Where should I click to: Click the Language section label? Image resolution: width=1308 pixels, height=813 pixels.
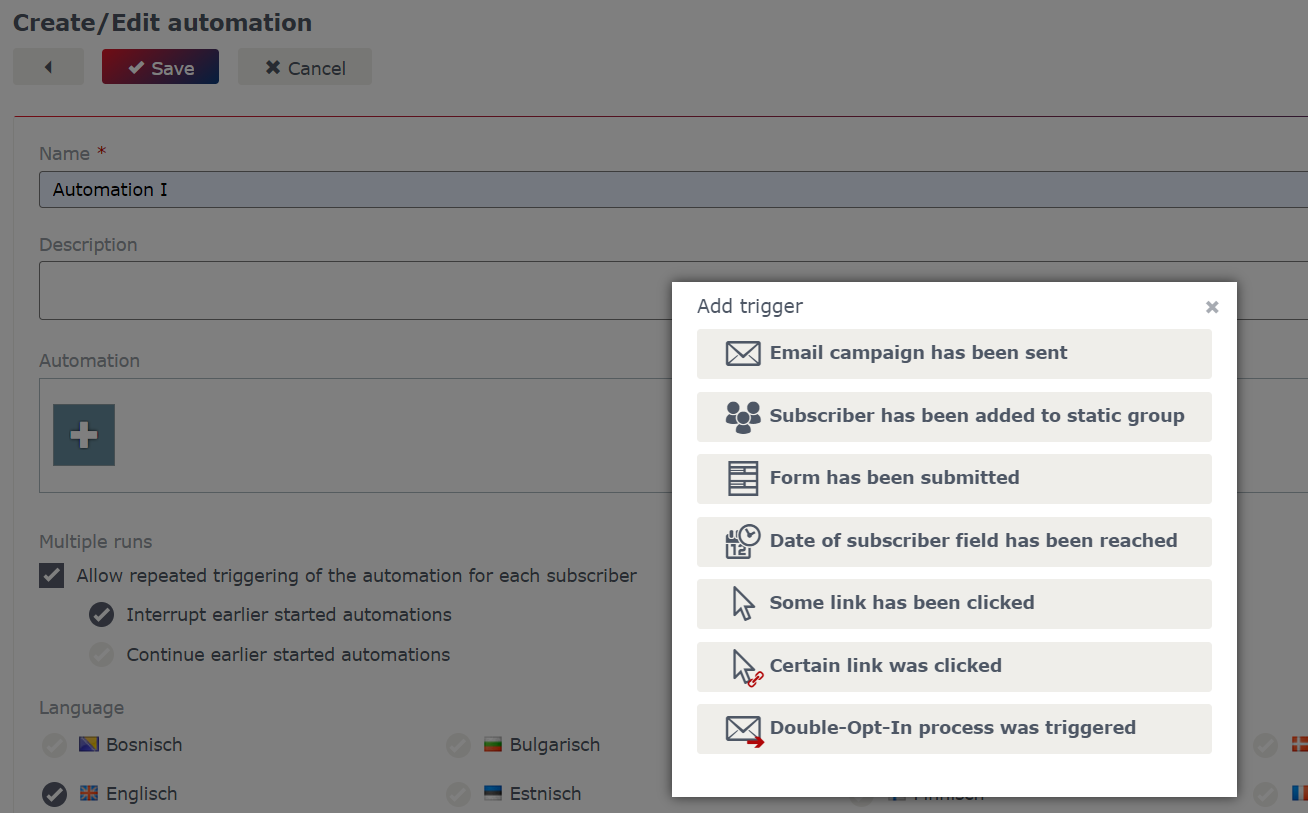82,708
